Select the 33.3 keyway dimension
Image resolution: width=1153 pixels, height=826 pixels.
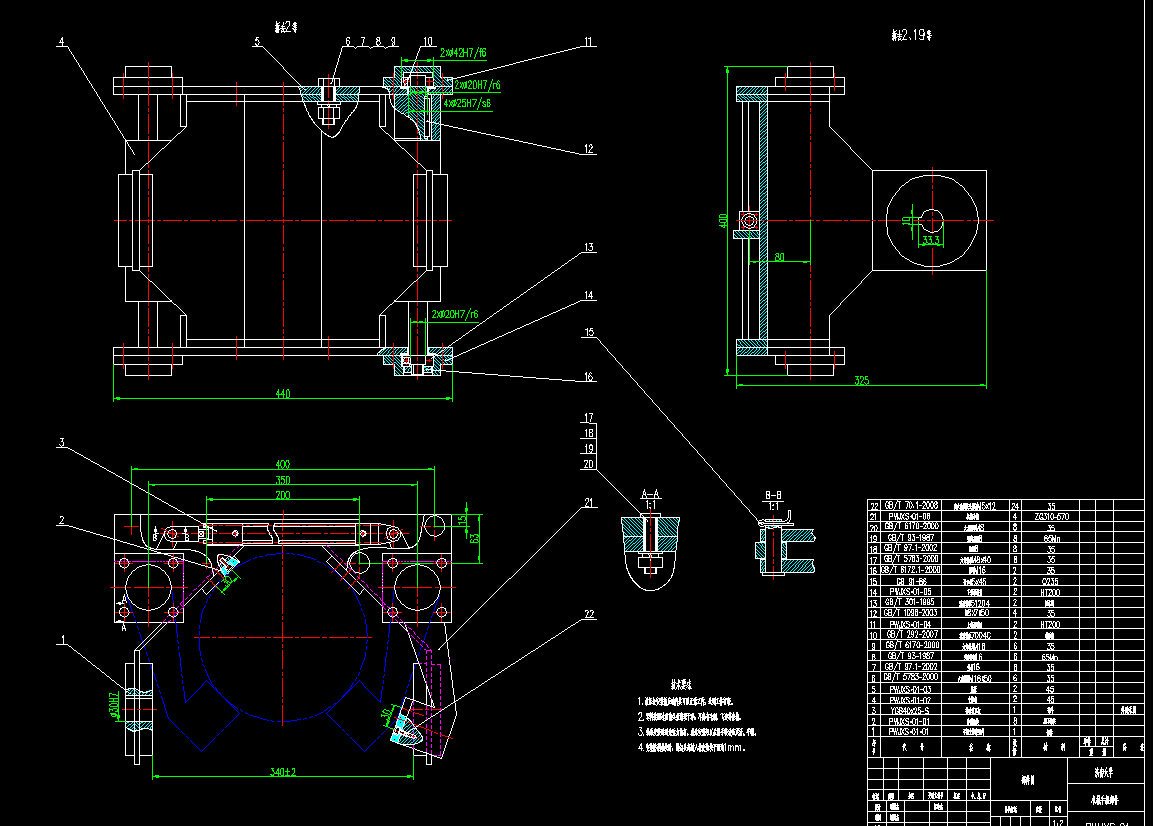[931, 240]
